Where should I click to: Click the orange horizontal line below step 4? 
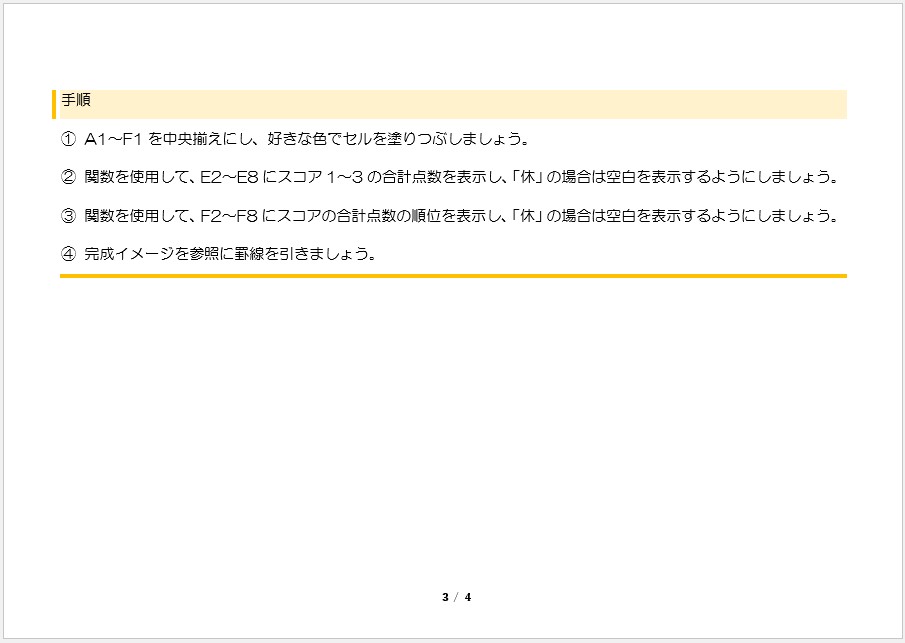pos(453,275)
